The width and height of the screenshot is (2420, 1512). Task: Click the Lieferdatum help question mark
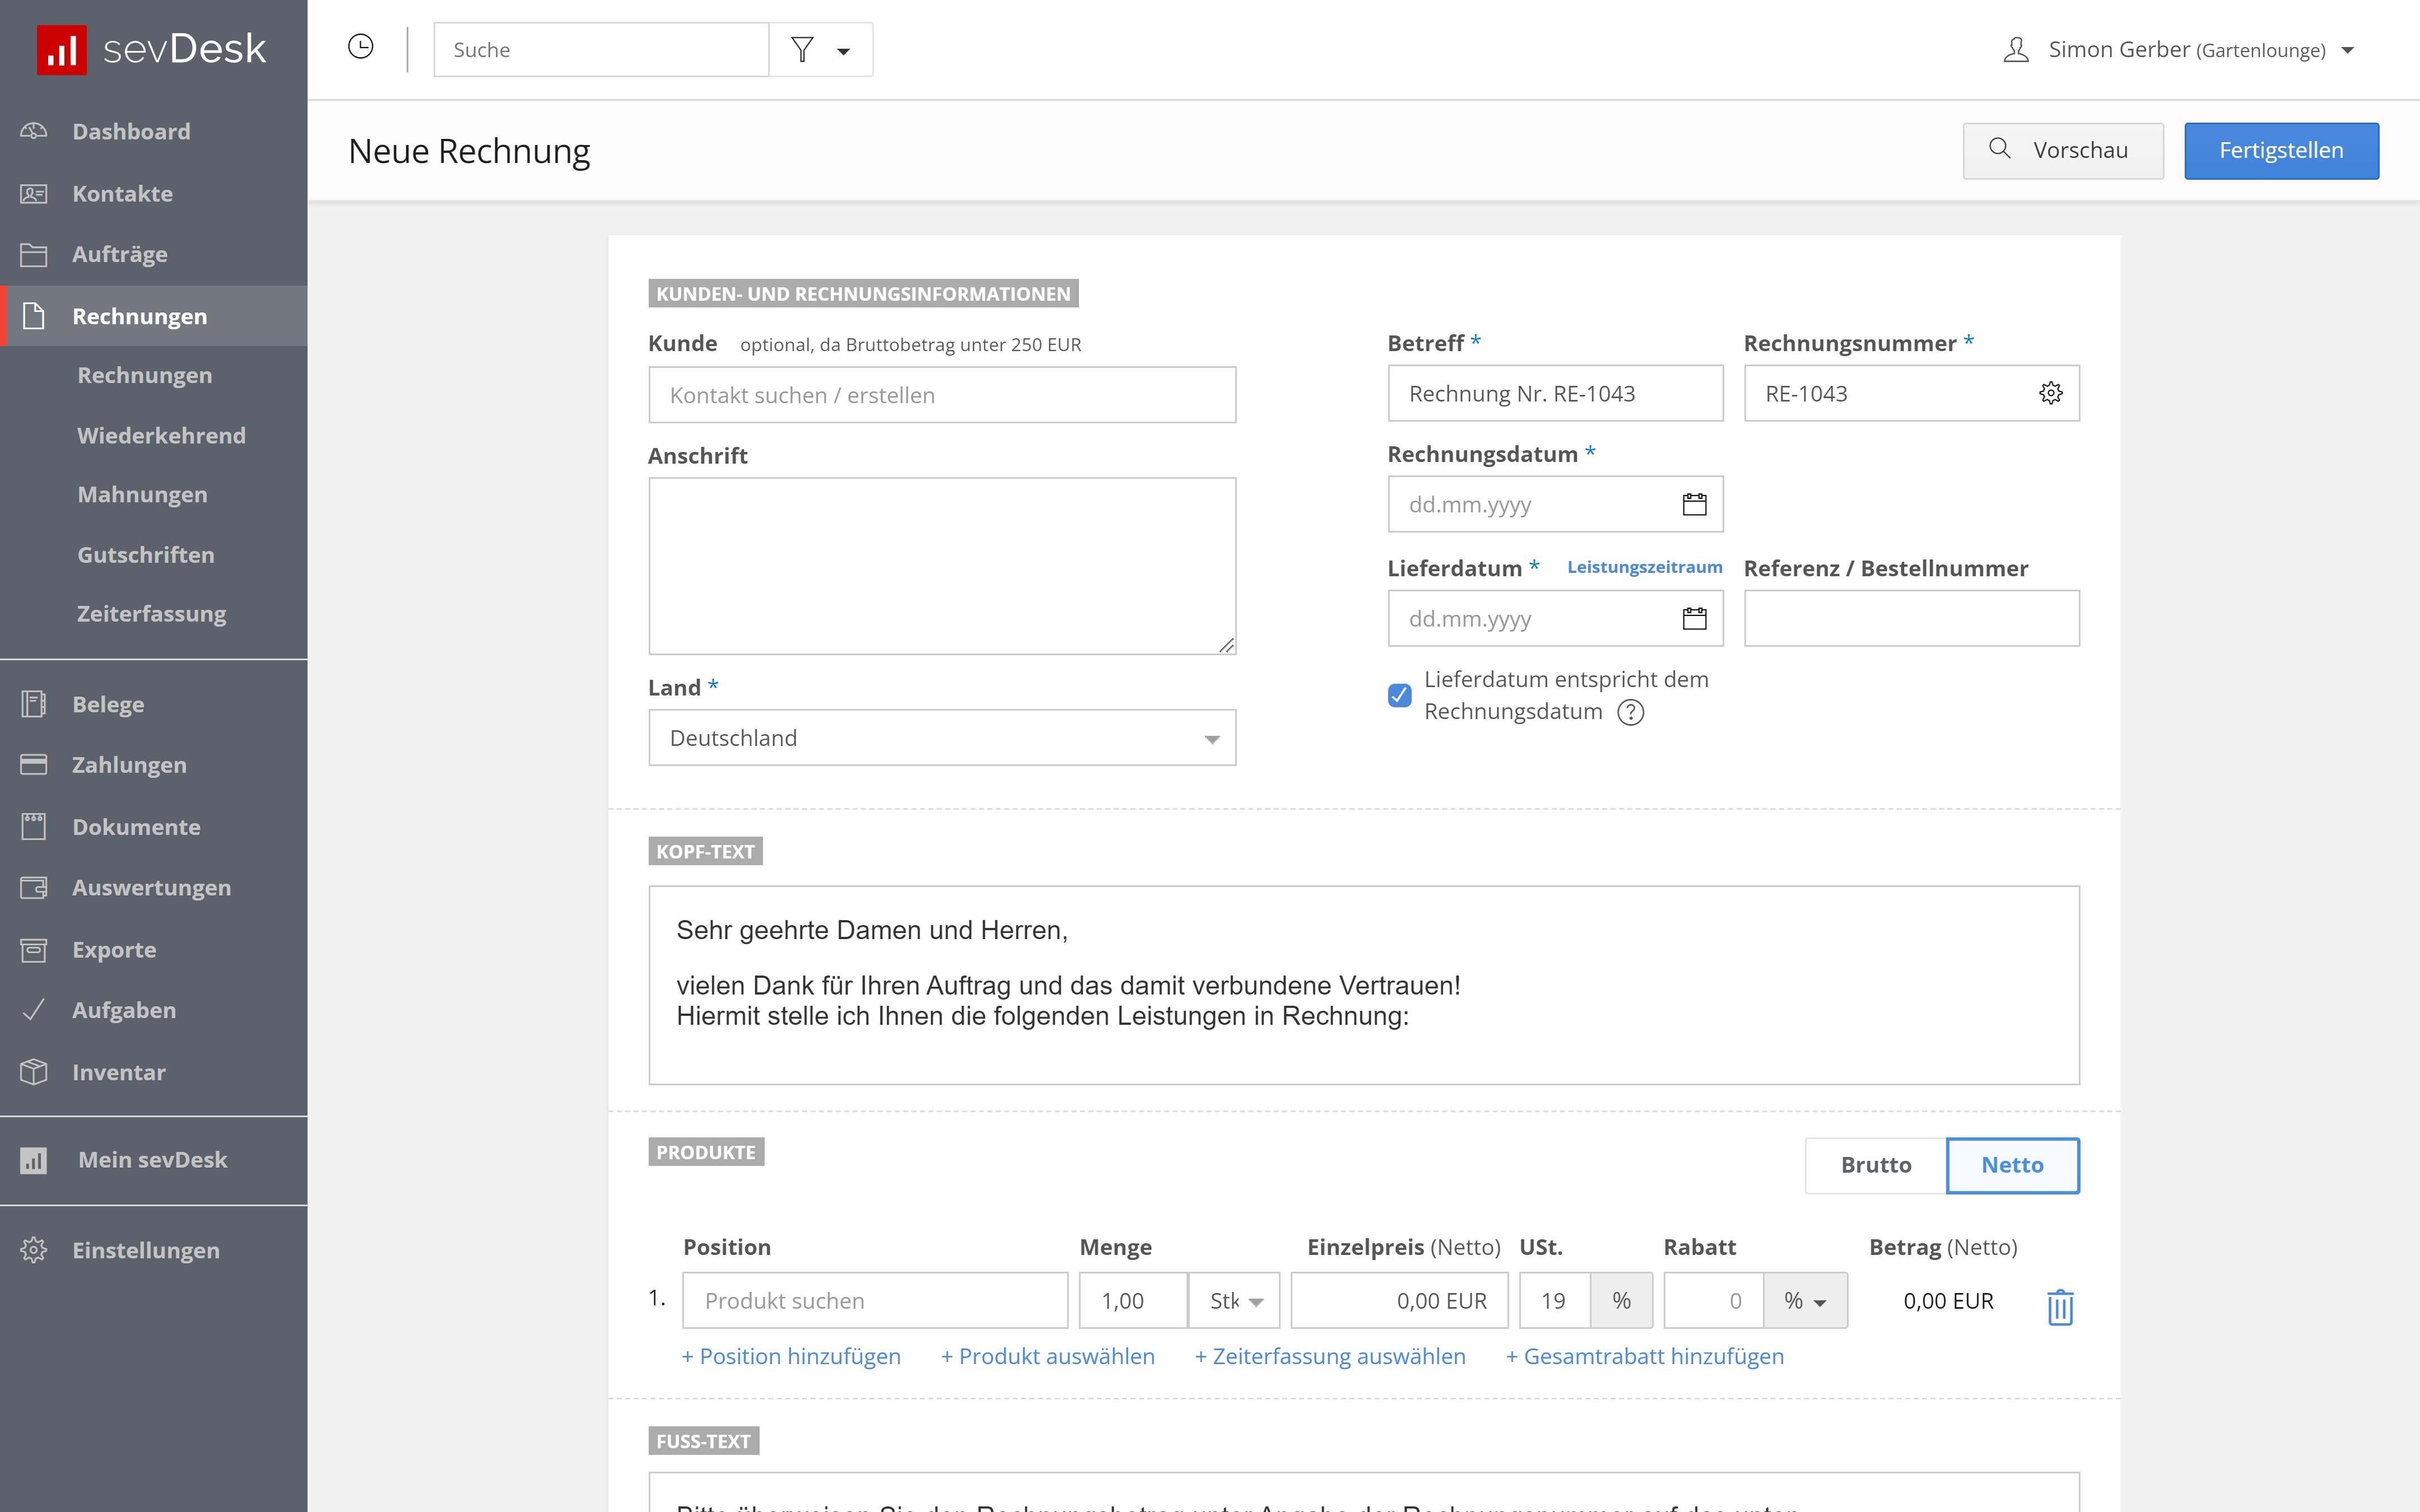(x=1630, y=712)
